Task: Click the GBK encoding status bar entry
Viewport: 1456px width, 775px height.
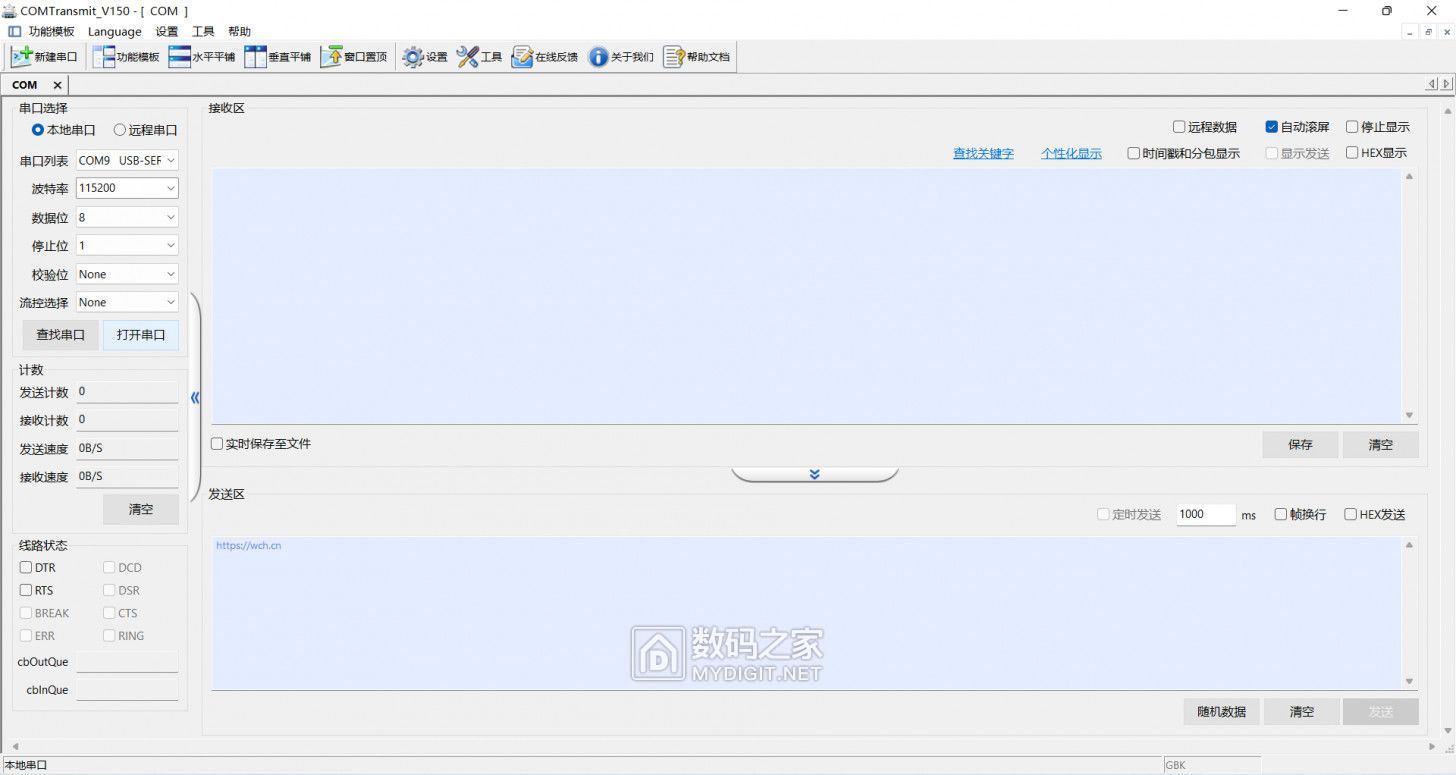Action: click(1211, 765)
